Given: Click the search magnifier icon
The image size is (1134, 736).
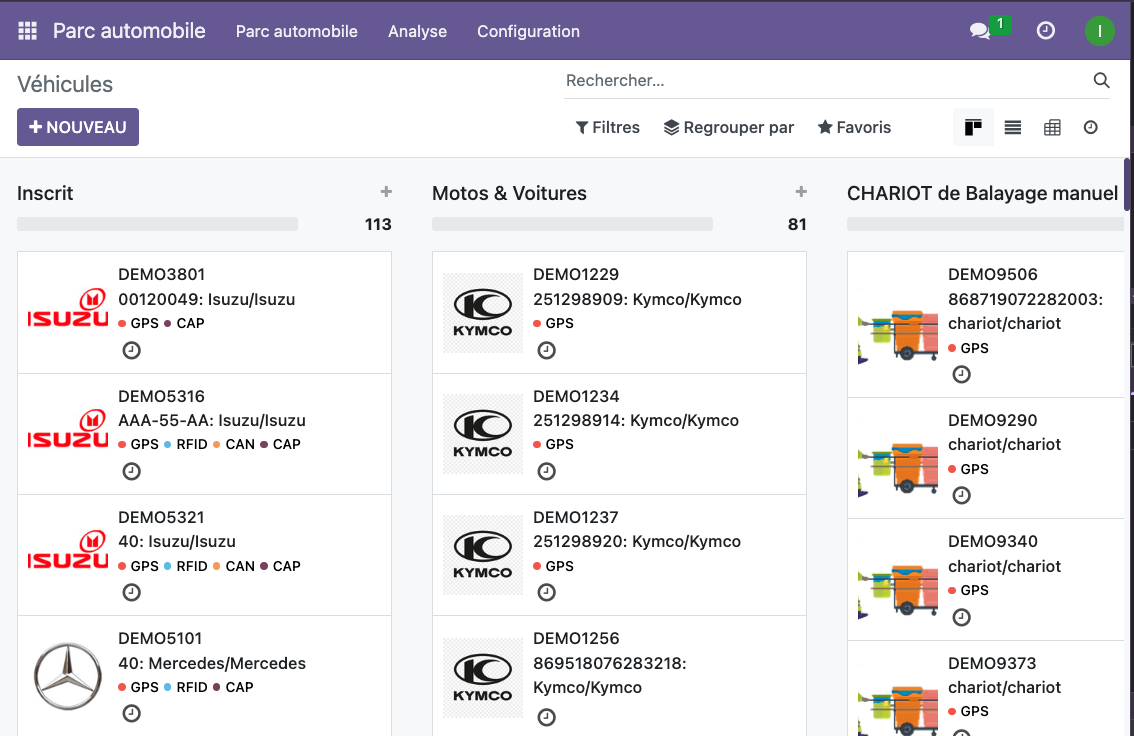Looking at the screenshot, I should [x=1101, y=81].
